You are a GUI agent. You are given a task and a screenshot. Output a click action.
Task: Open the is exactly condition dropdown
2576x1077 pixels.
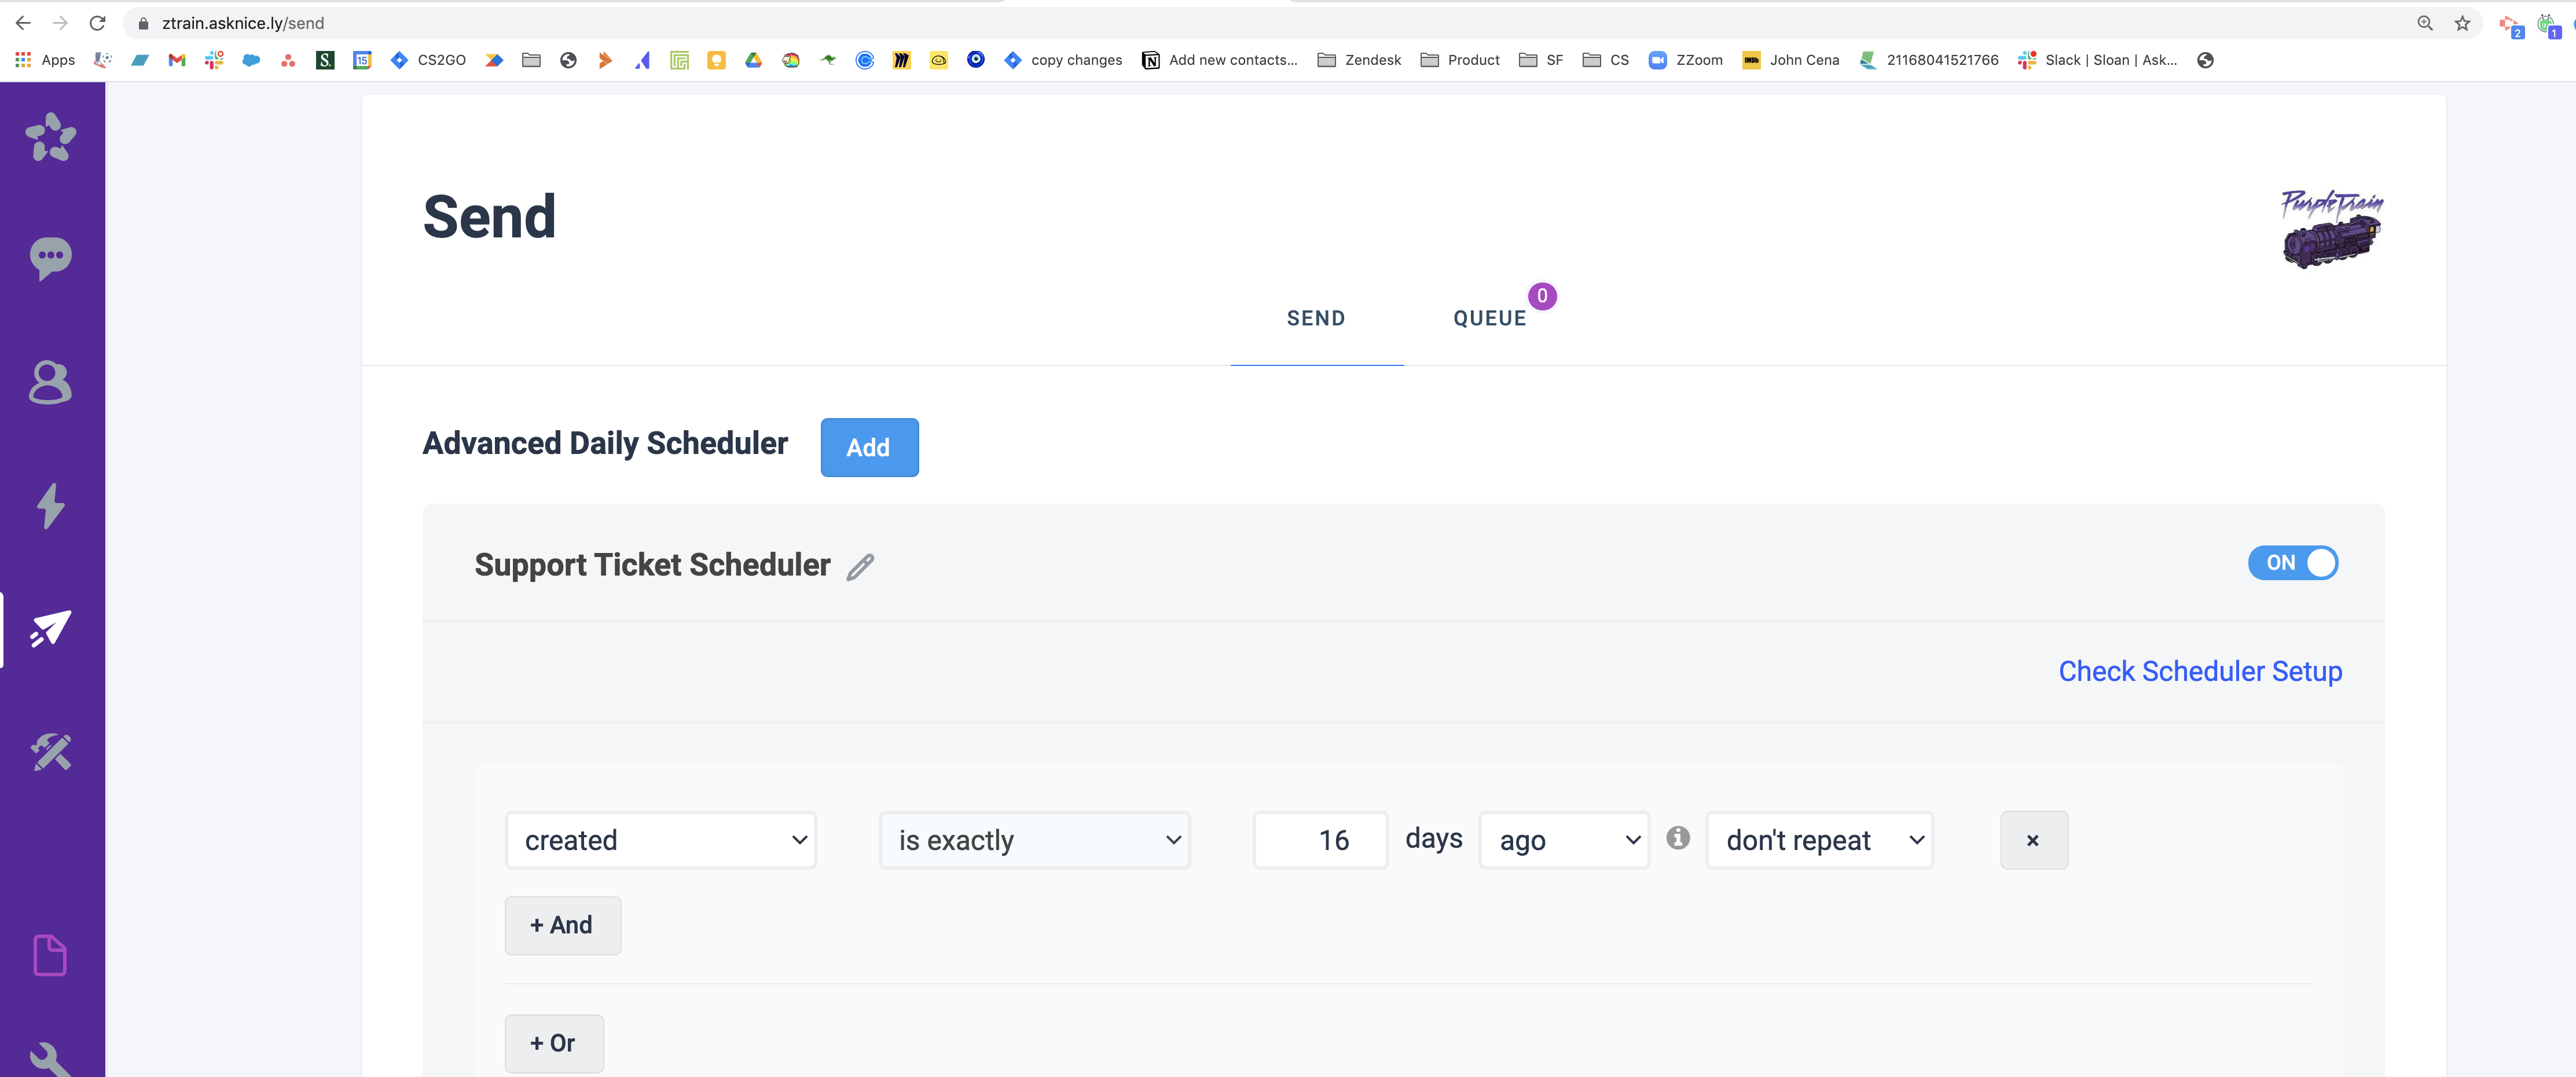pyautogui.click(x=1035, y=840)
